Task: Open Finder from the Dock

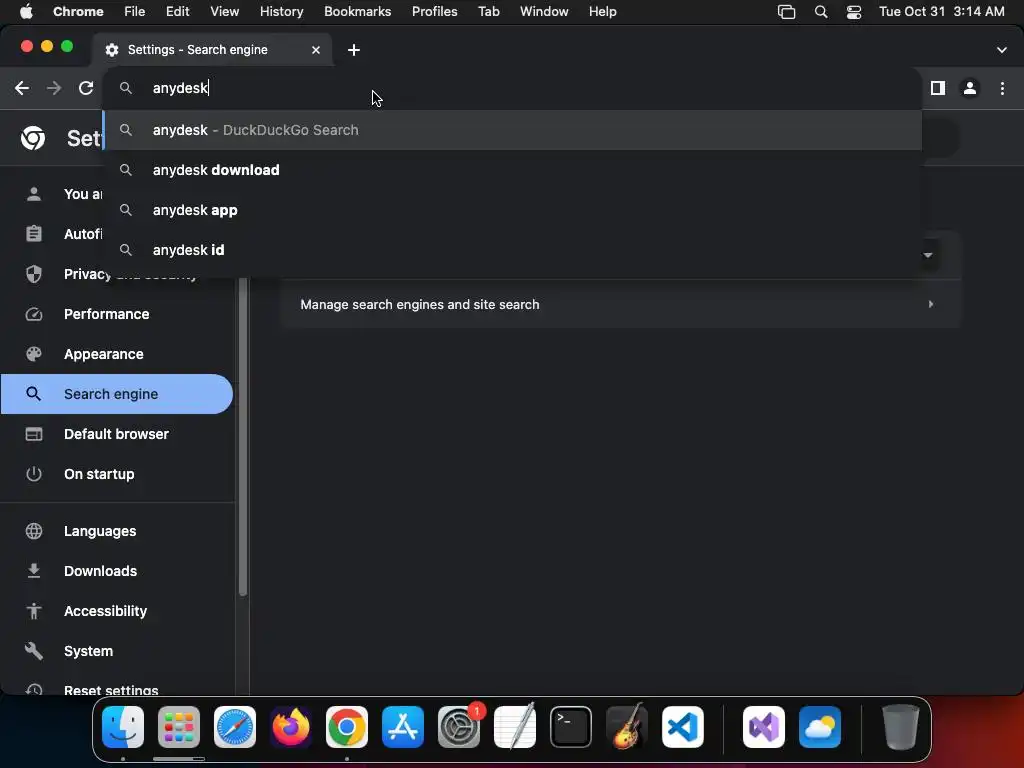Action: tap(123, 727)
